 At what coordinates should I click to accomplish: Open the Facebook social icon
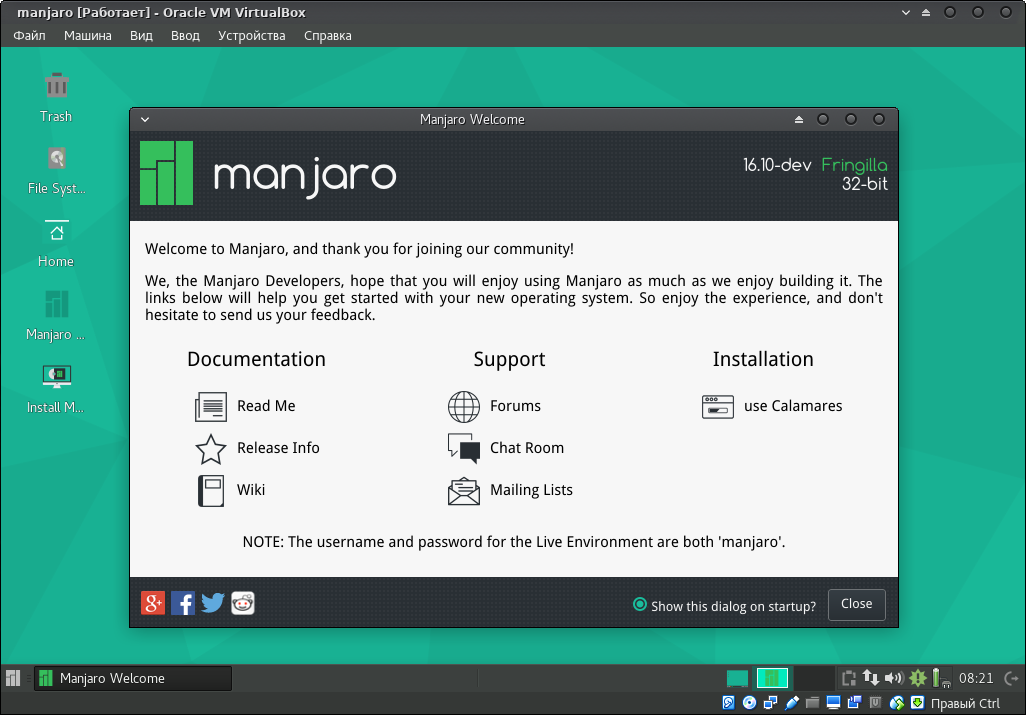point(183,603)
